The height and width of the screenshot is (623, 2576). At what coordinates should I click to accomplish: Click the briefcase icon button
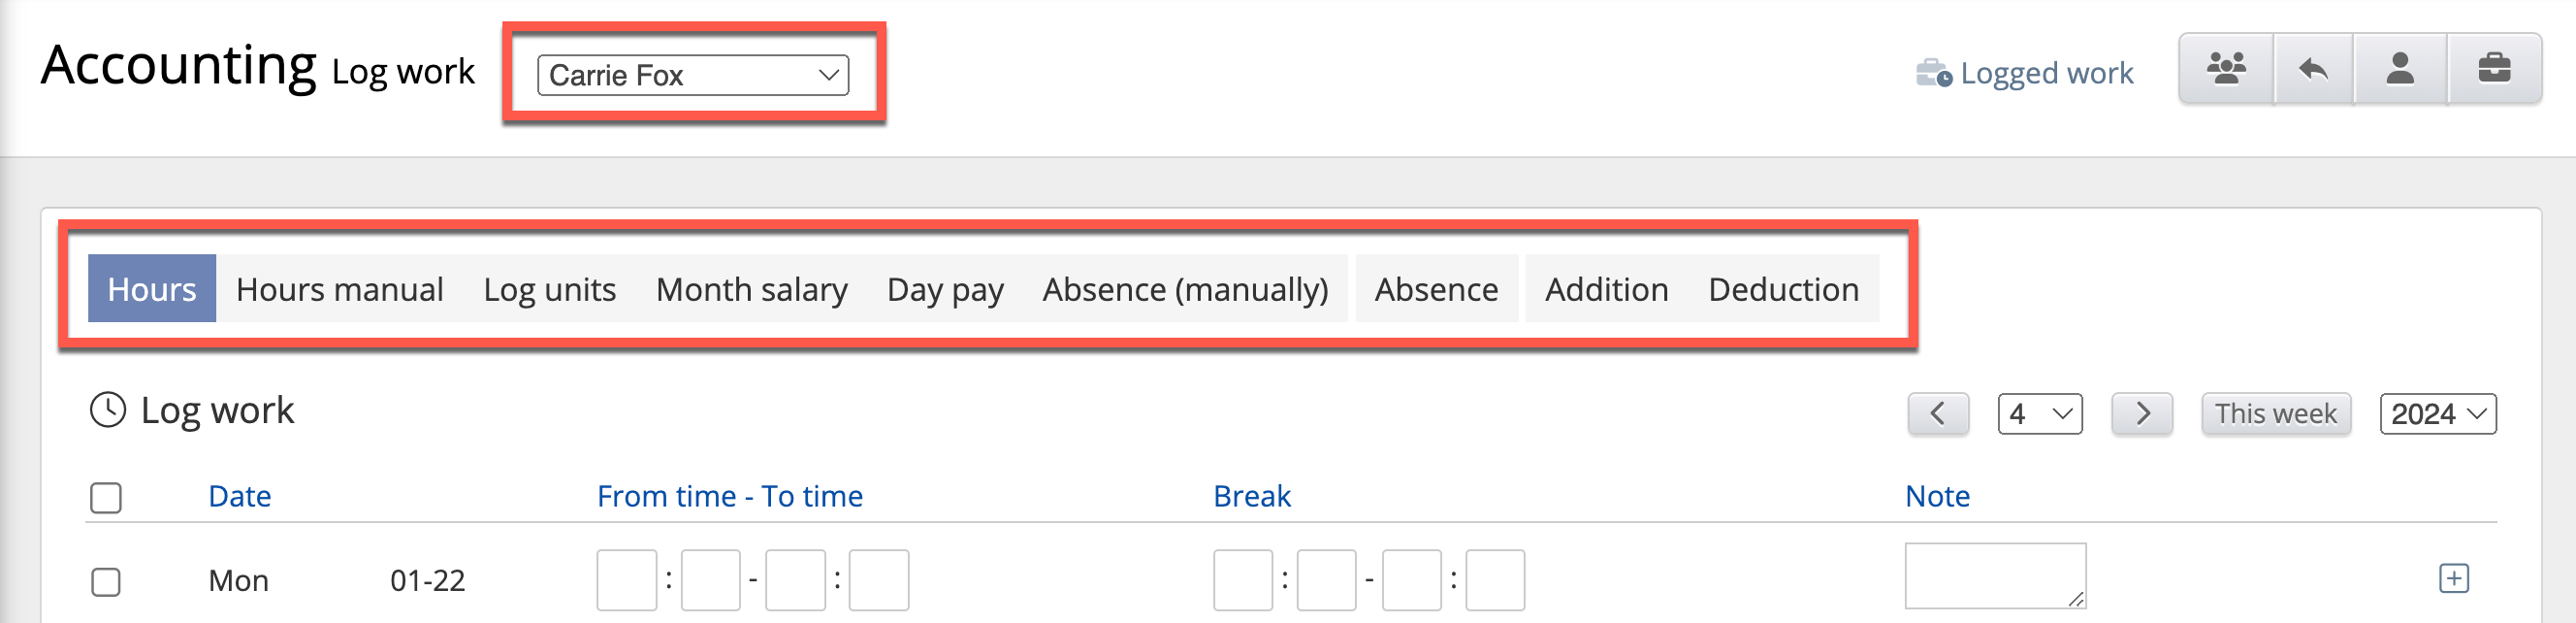click(2494, 69)
